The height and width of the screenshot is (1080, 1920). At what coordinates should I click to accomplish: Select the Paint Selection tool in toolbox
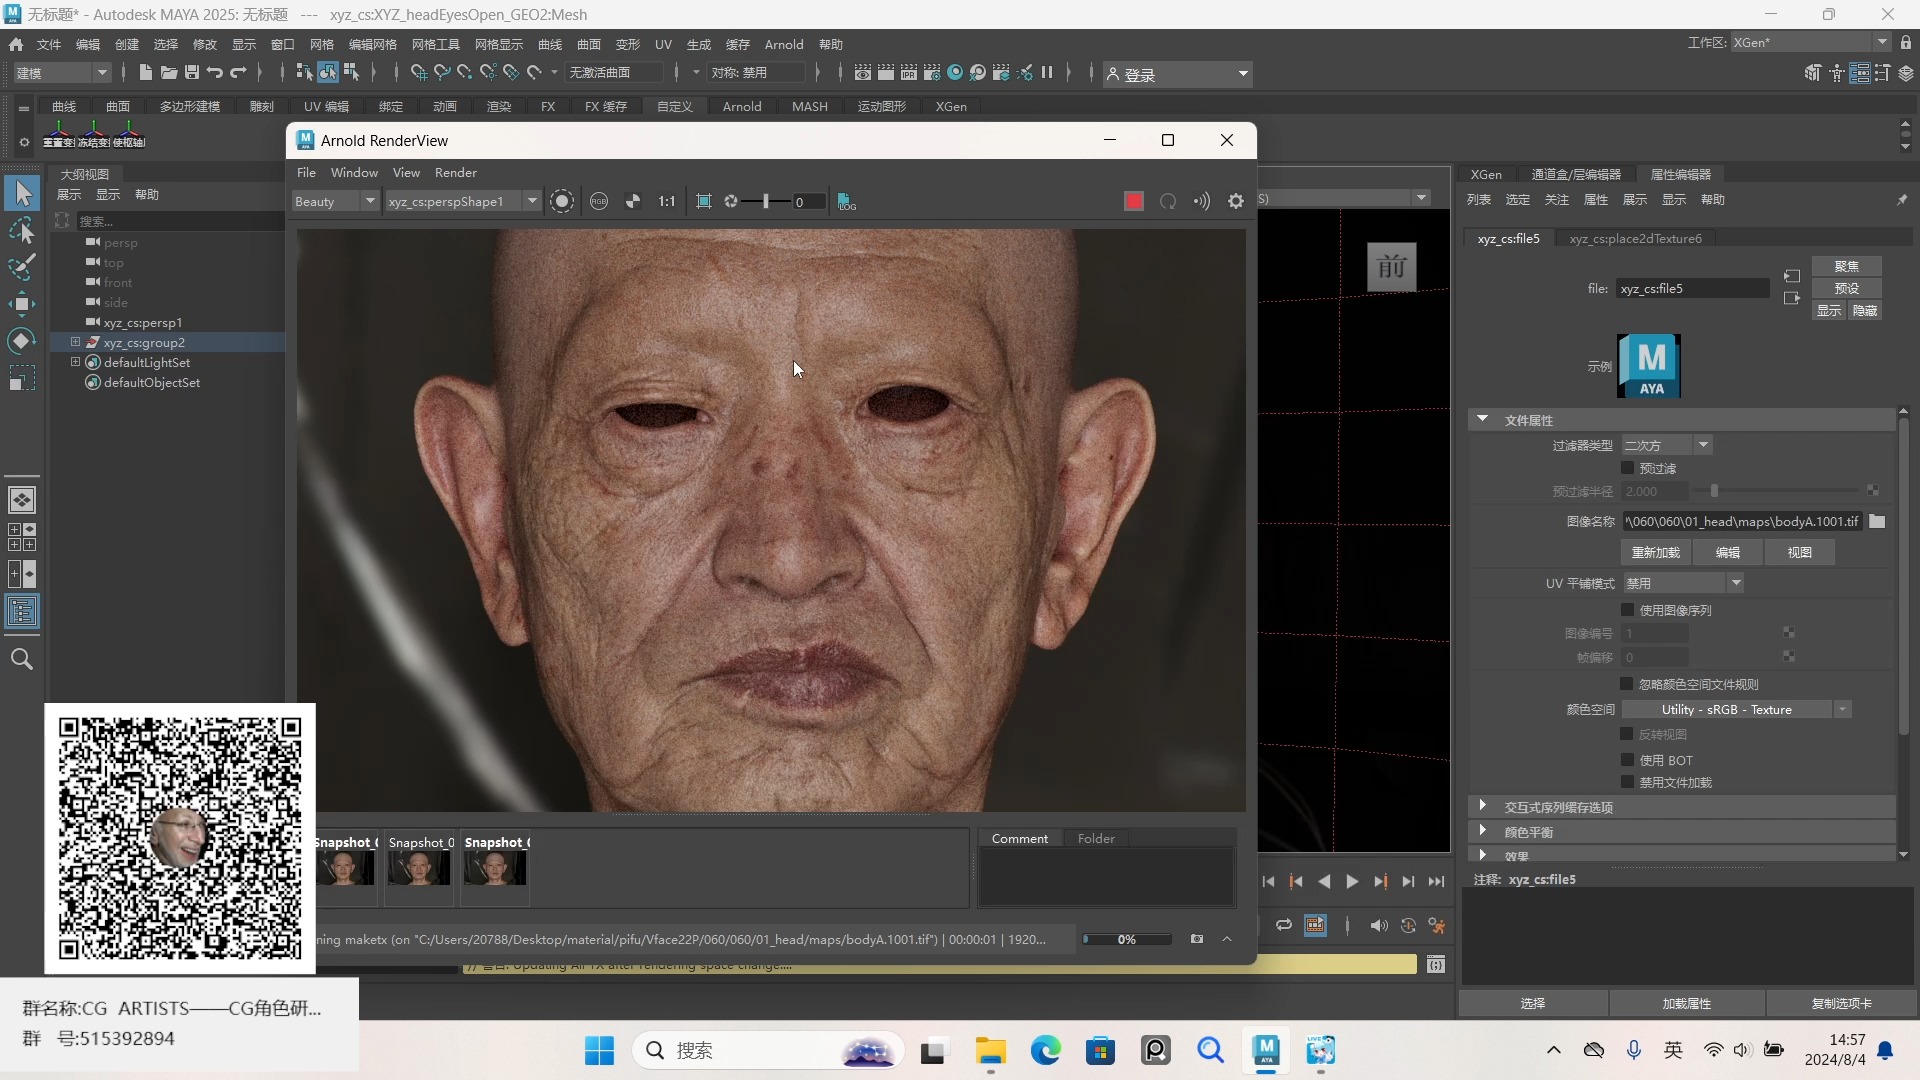click(22, 267)
